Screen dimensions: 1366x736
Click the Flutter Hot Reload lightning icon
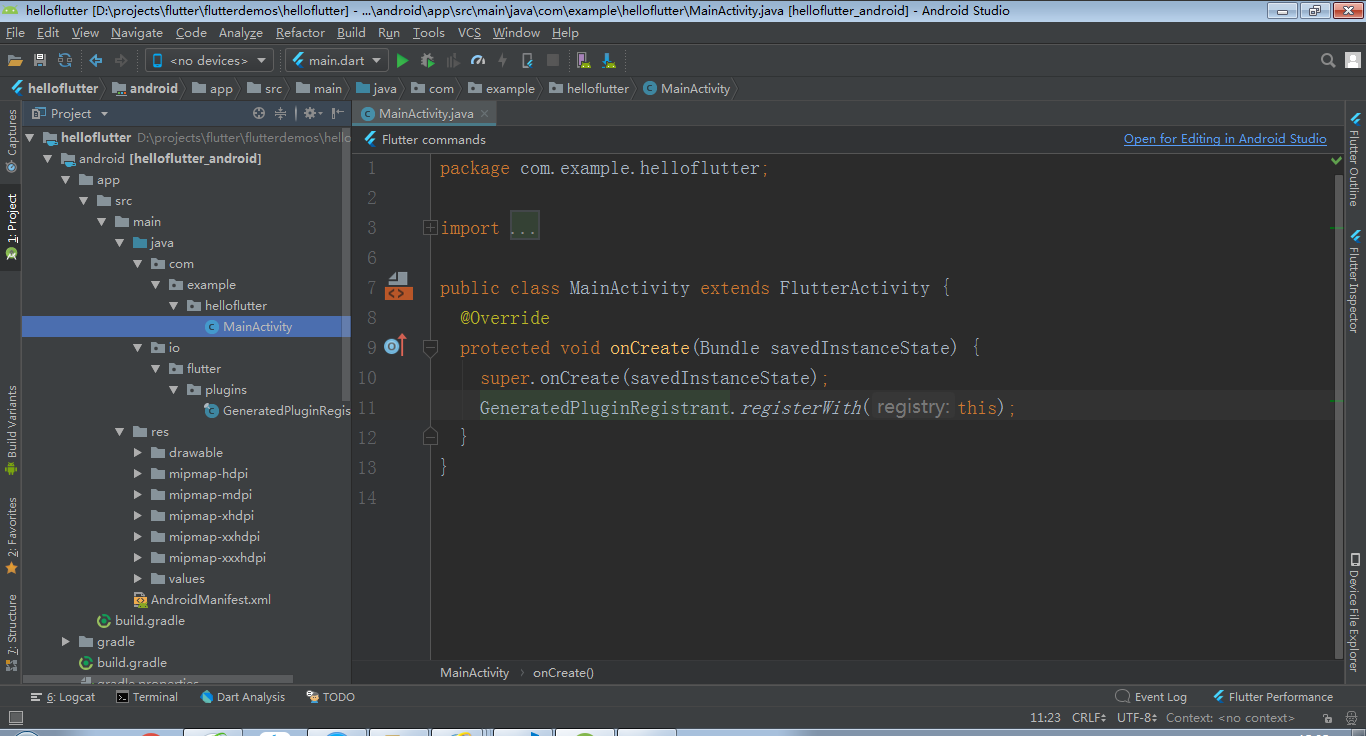(503, 60)
